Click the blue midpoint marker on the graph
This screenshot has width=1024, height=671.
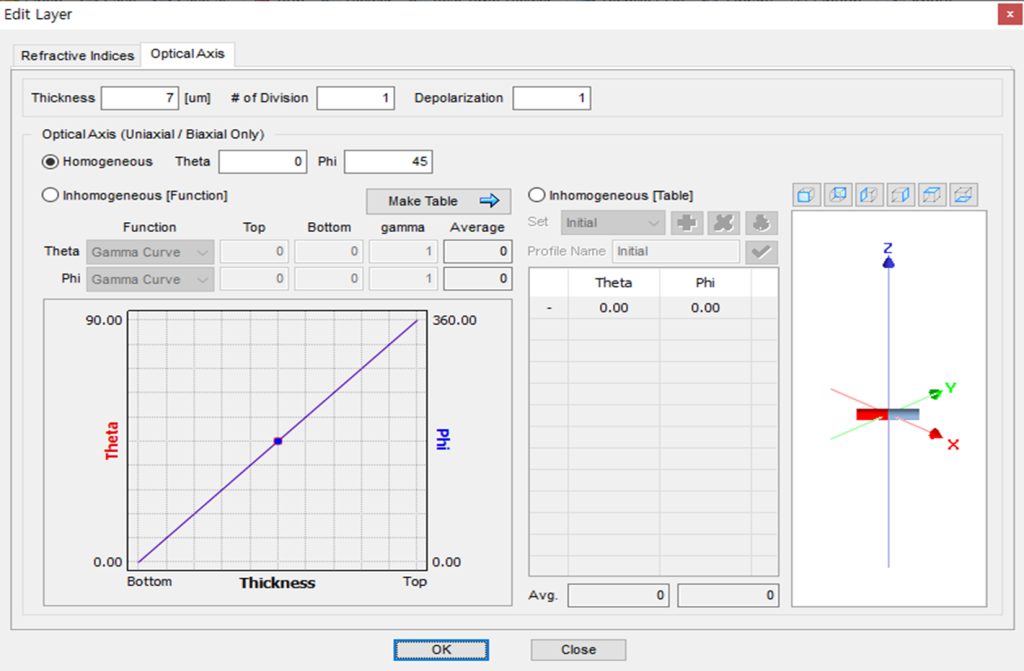point(278,442)
